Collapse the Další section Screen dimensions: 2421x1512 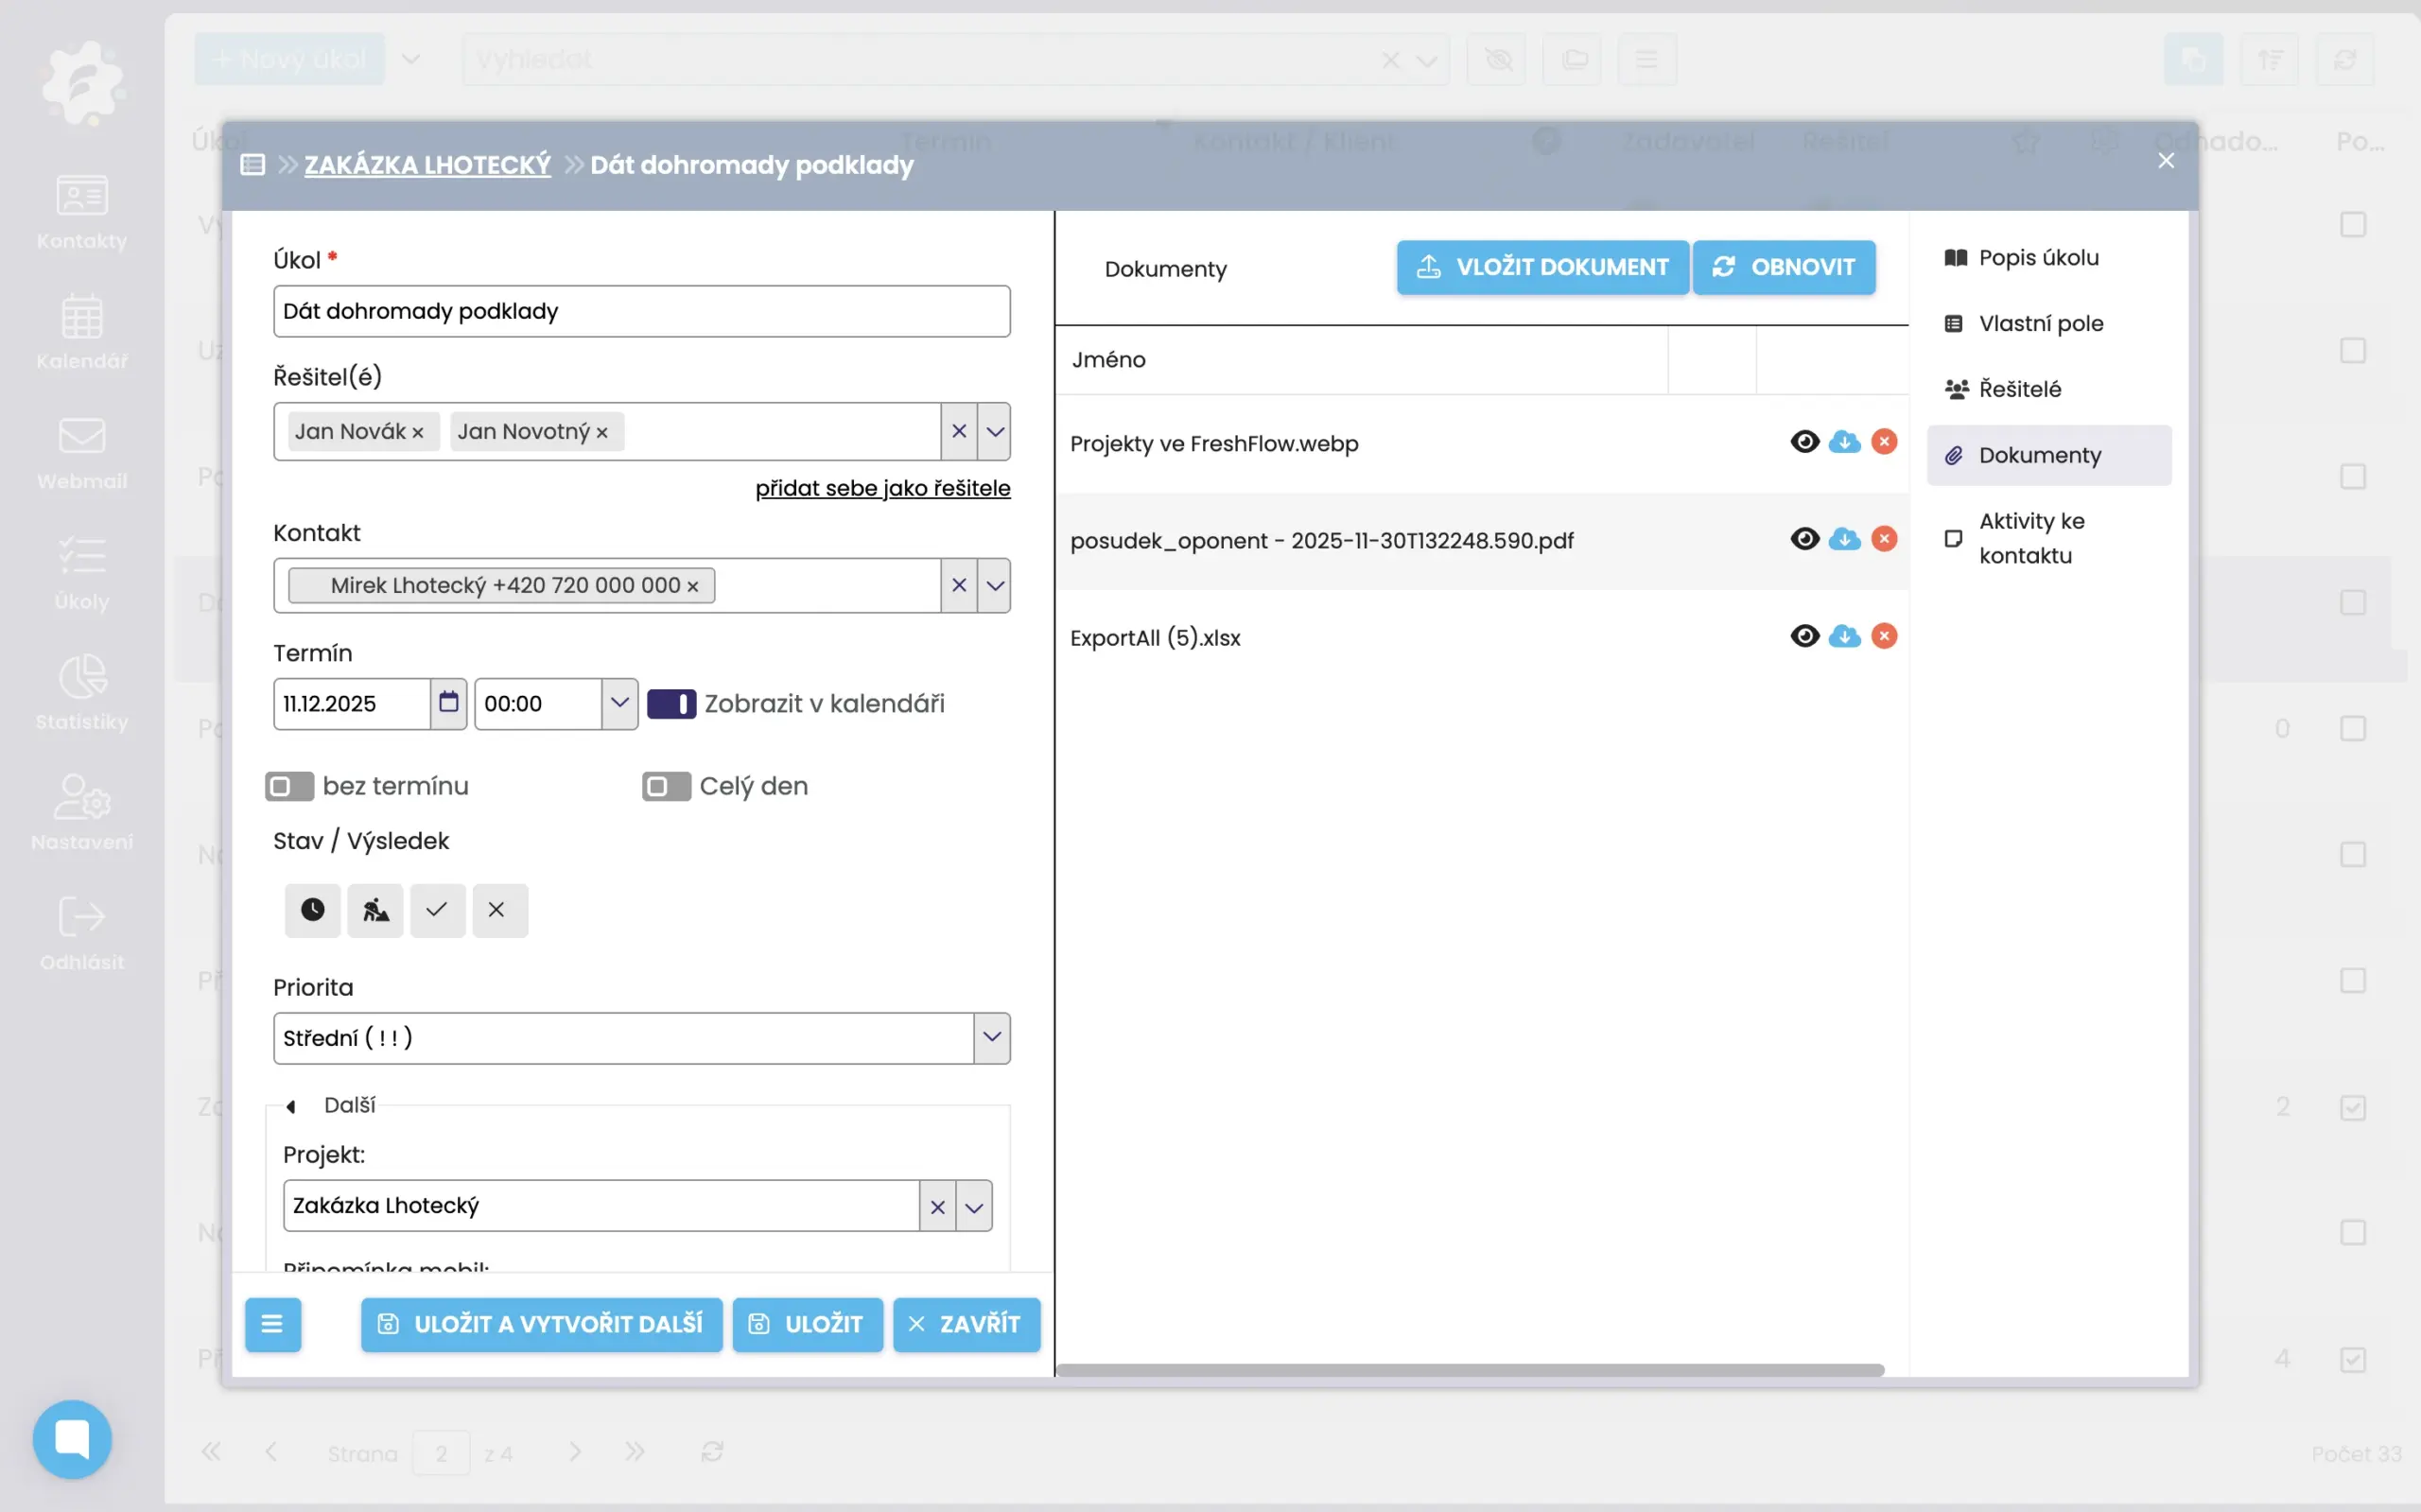click(291, 1106)
